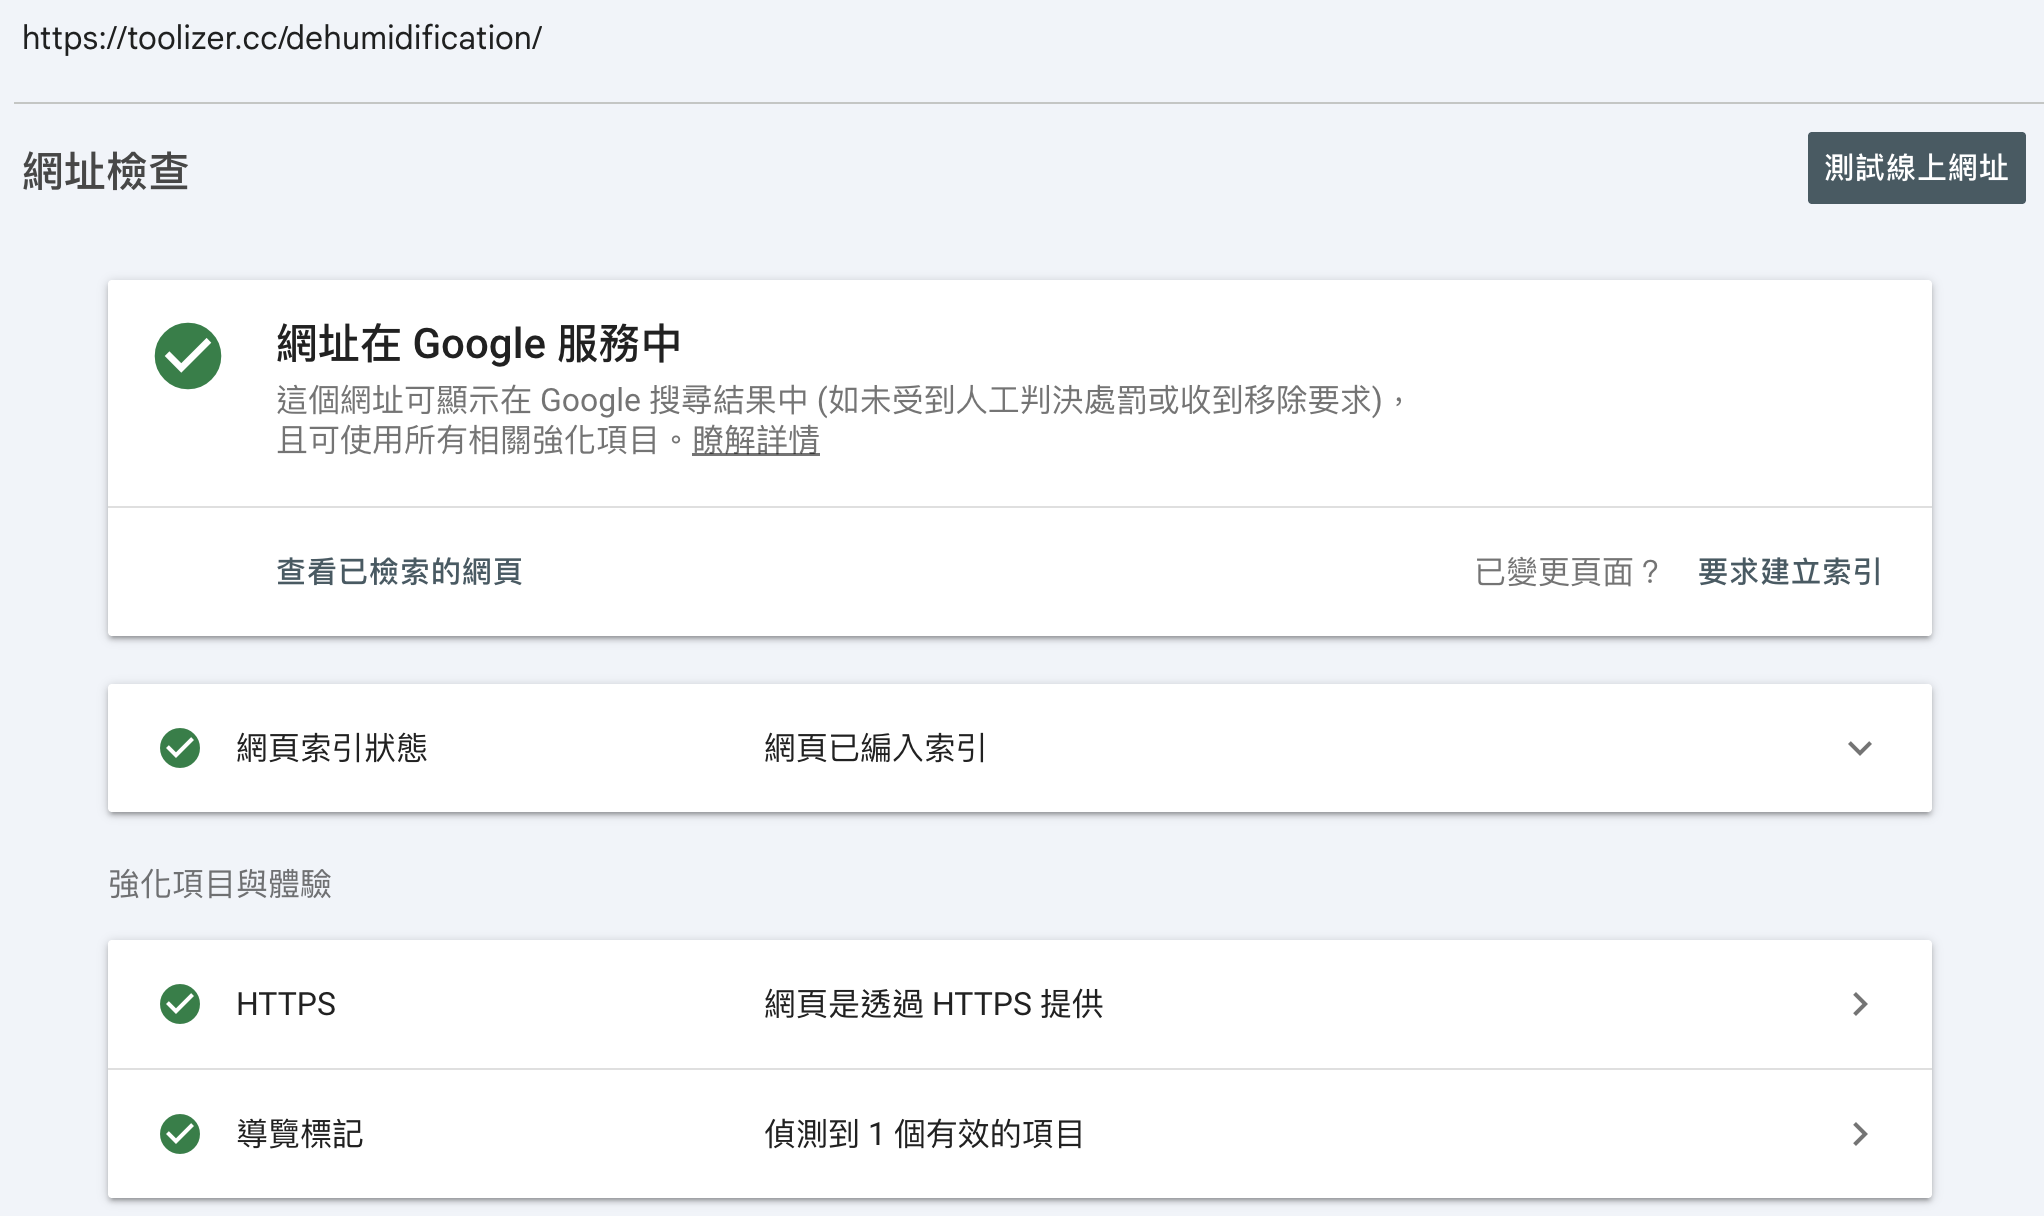Screen dimensions: 2044x1216
Task: Open 導覽標記 details arrow
Action: pyautogui.click(x=1859, y=1134)
